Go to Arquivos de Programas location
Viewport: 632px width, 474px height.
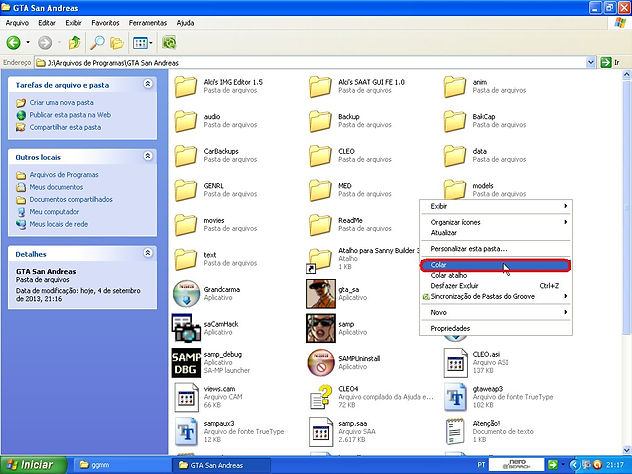tap(64, 175)
